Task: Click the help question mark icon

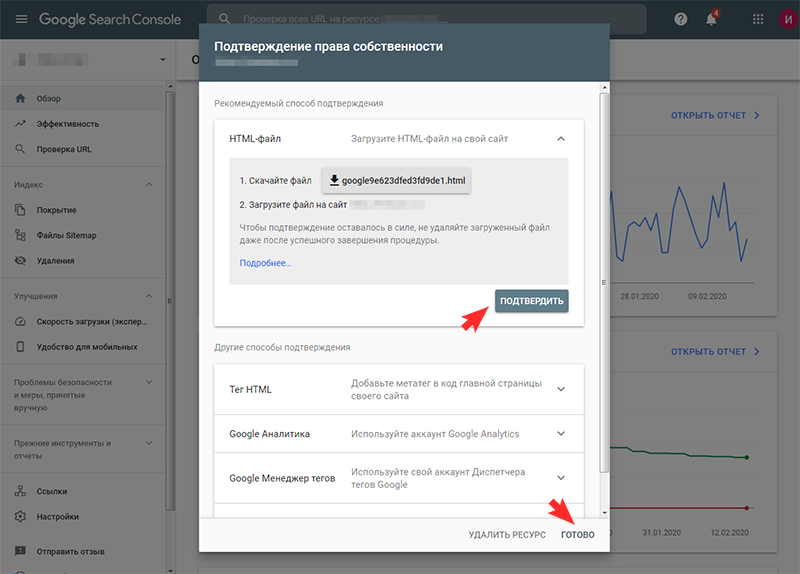Action: tap(681, 19)
